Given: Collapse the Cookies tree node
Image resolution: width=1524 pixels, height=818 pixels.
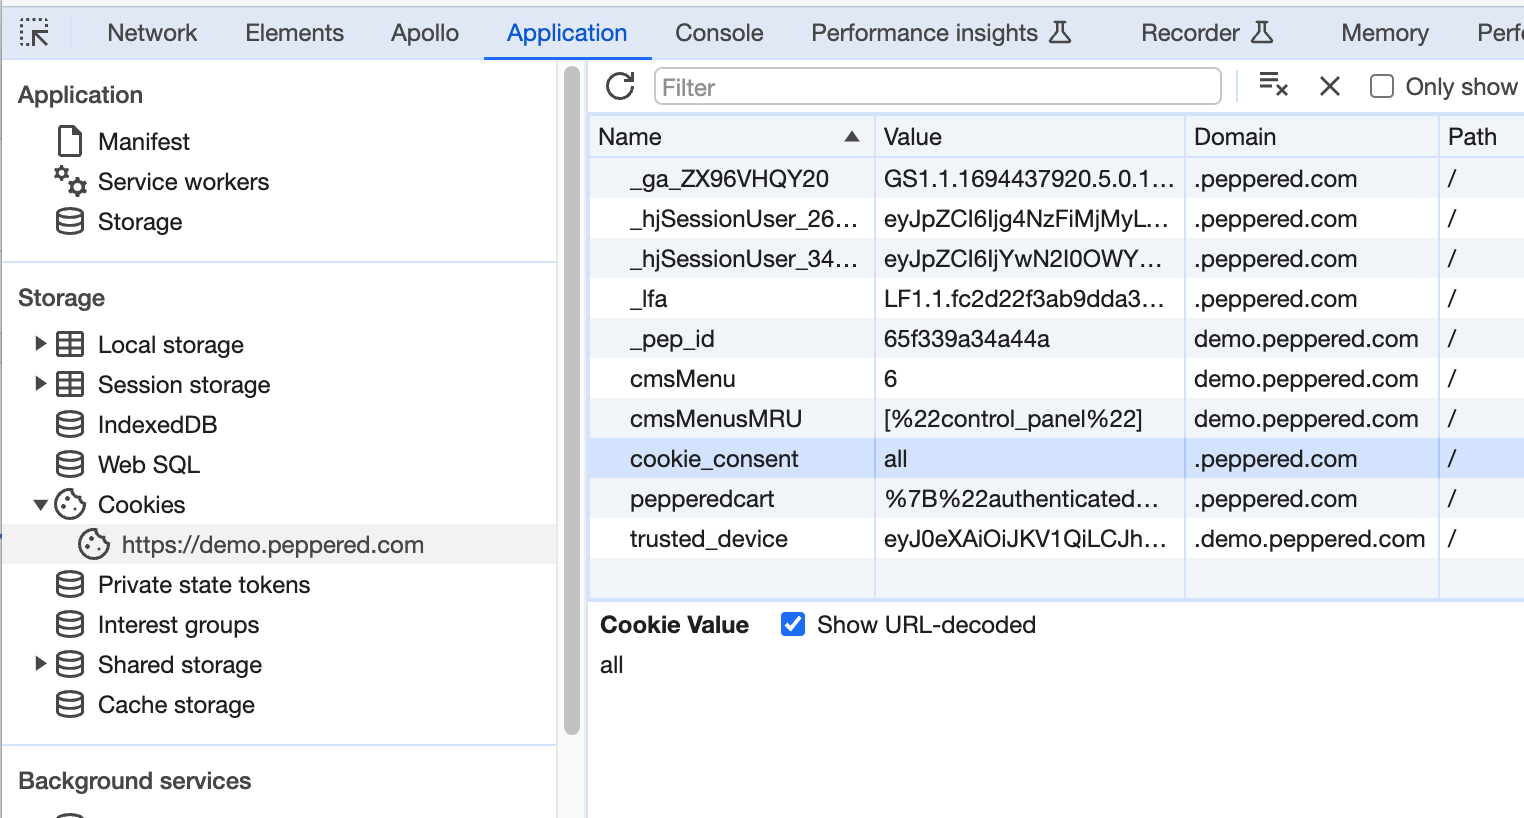Looking at the screenshot, I should click(x=40, y=505).
